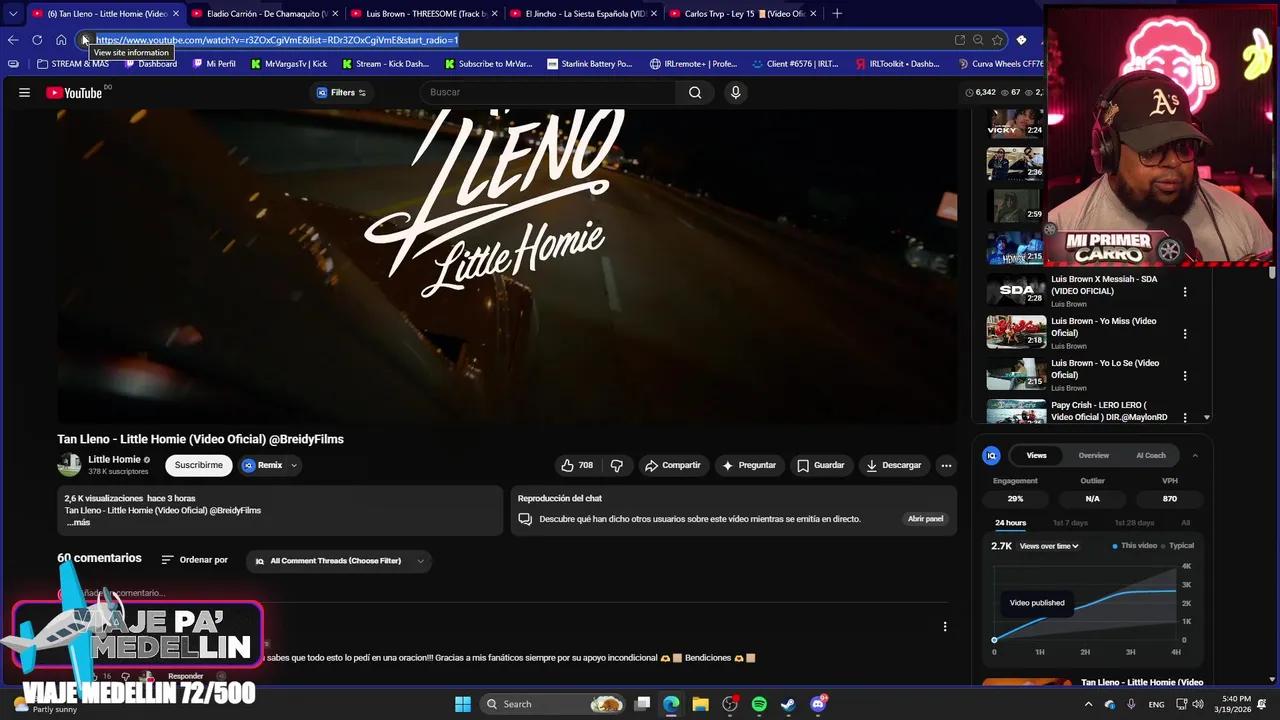The height and width of the screenshot is (720, 1280).
Task: Open the Views over time dropdown
Action: pos(1049,546)
